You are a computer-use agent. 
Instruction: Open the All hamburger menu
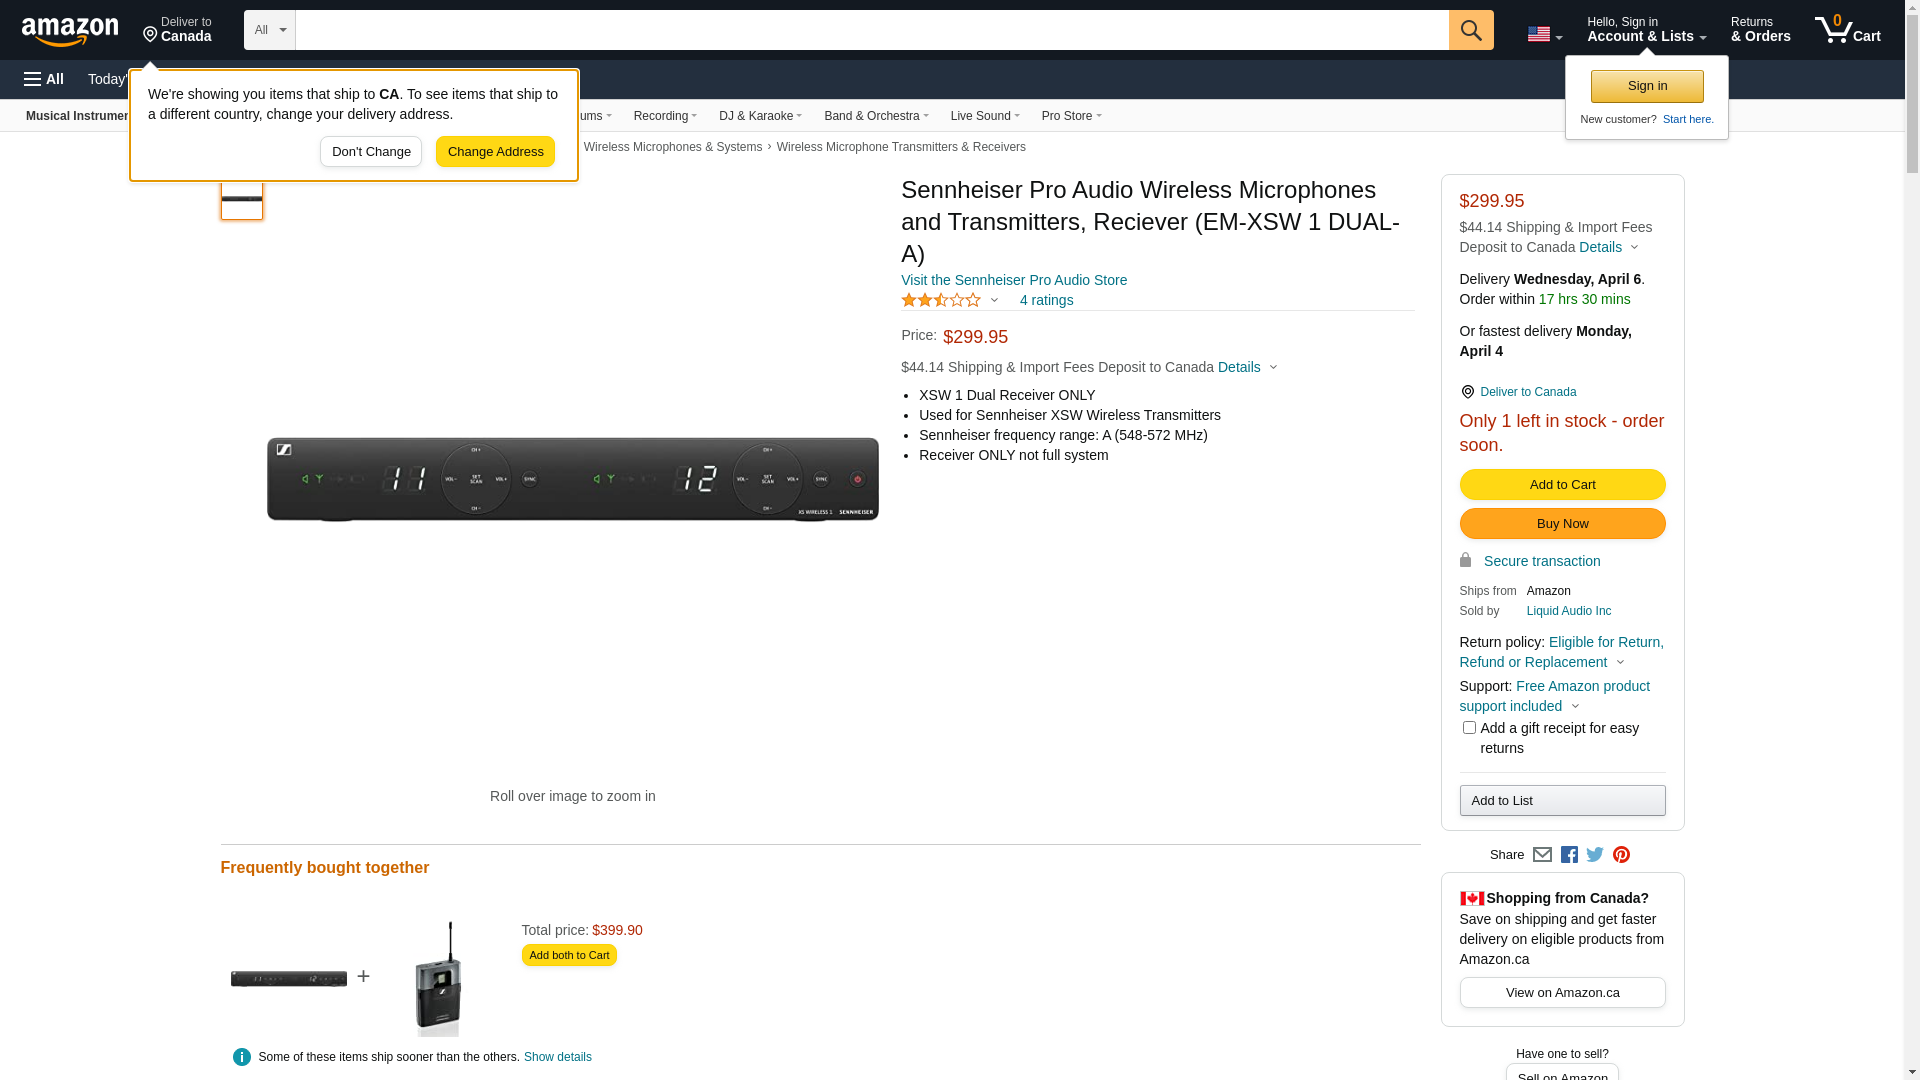pos(44,79)
